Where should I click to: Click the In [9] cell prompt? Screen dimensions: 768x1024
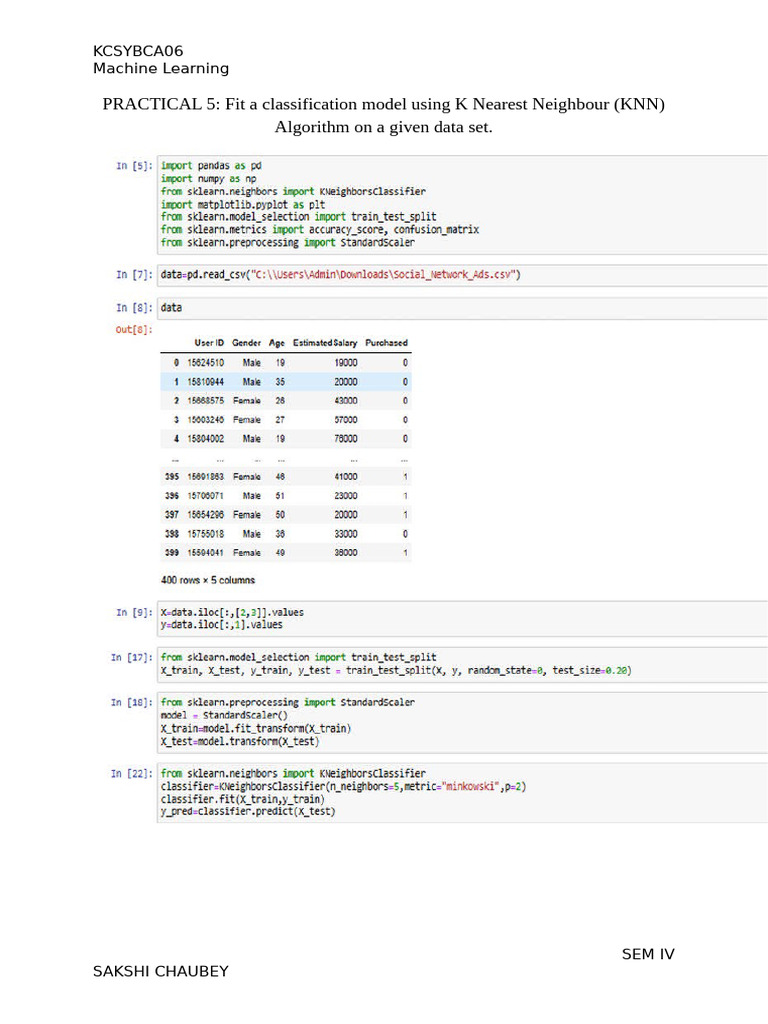pyautogui.click(x=134, y=613)
